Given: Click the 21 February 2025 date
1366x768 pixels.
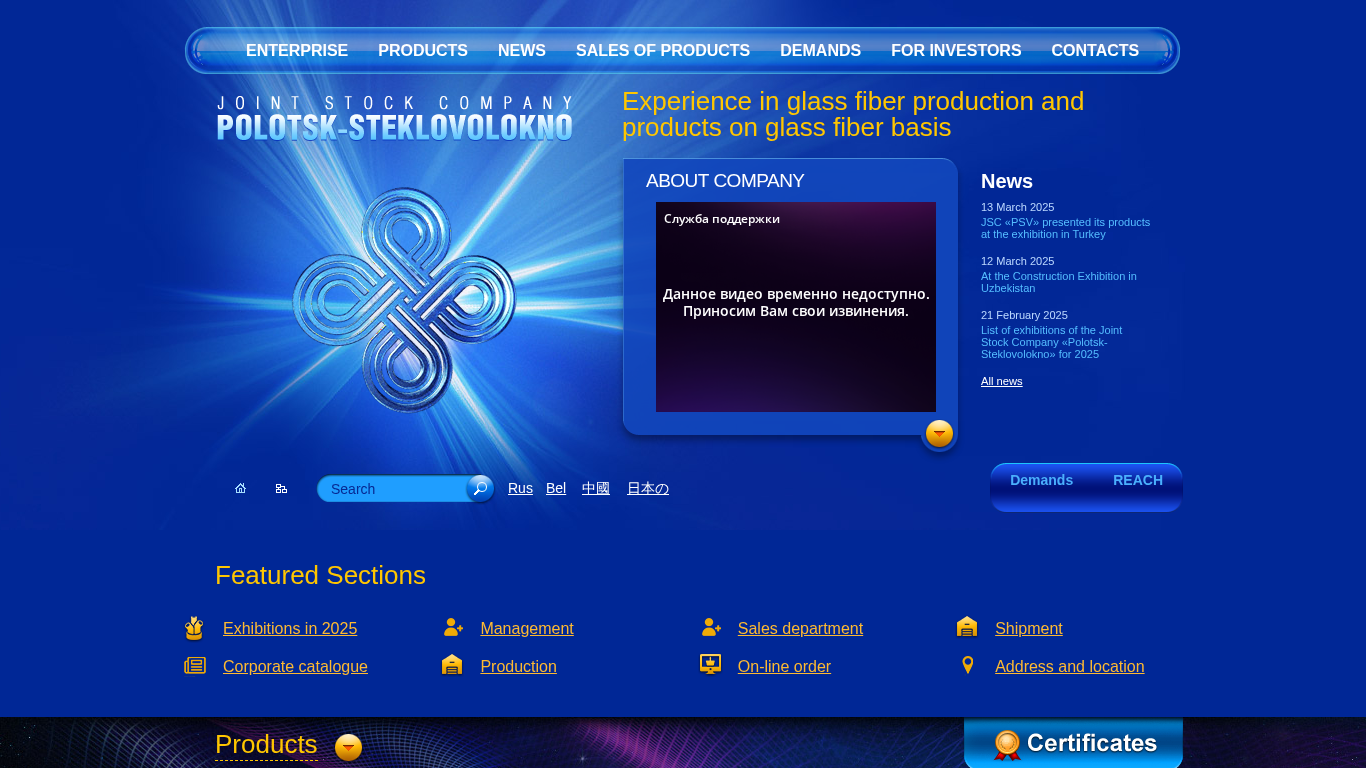Looking at the screenshot, I should 1024,315.
